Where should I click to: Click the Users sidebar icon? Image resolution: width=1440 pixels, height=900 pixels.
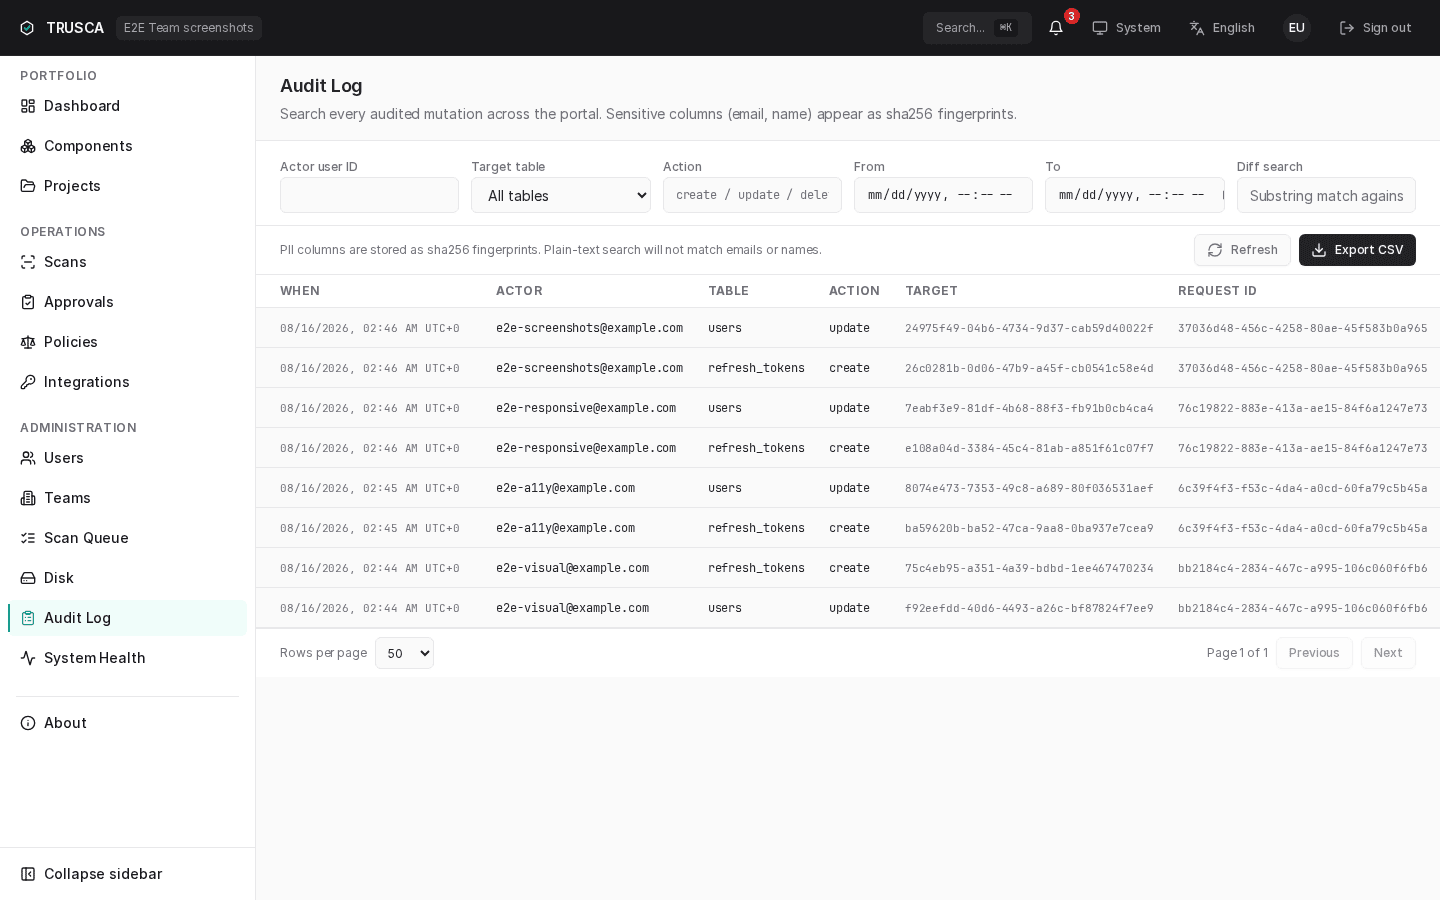(28, 458)
